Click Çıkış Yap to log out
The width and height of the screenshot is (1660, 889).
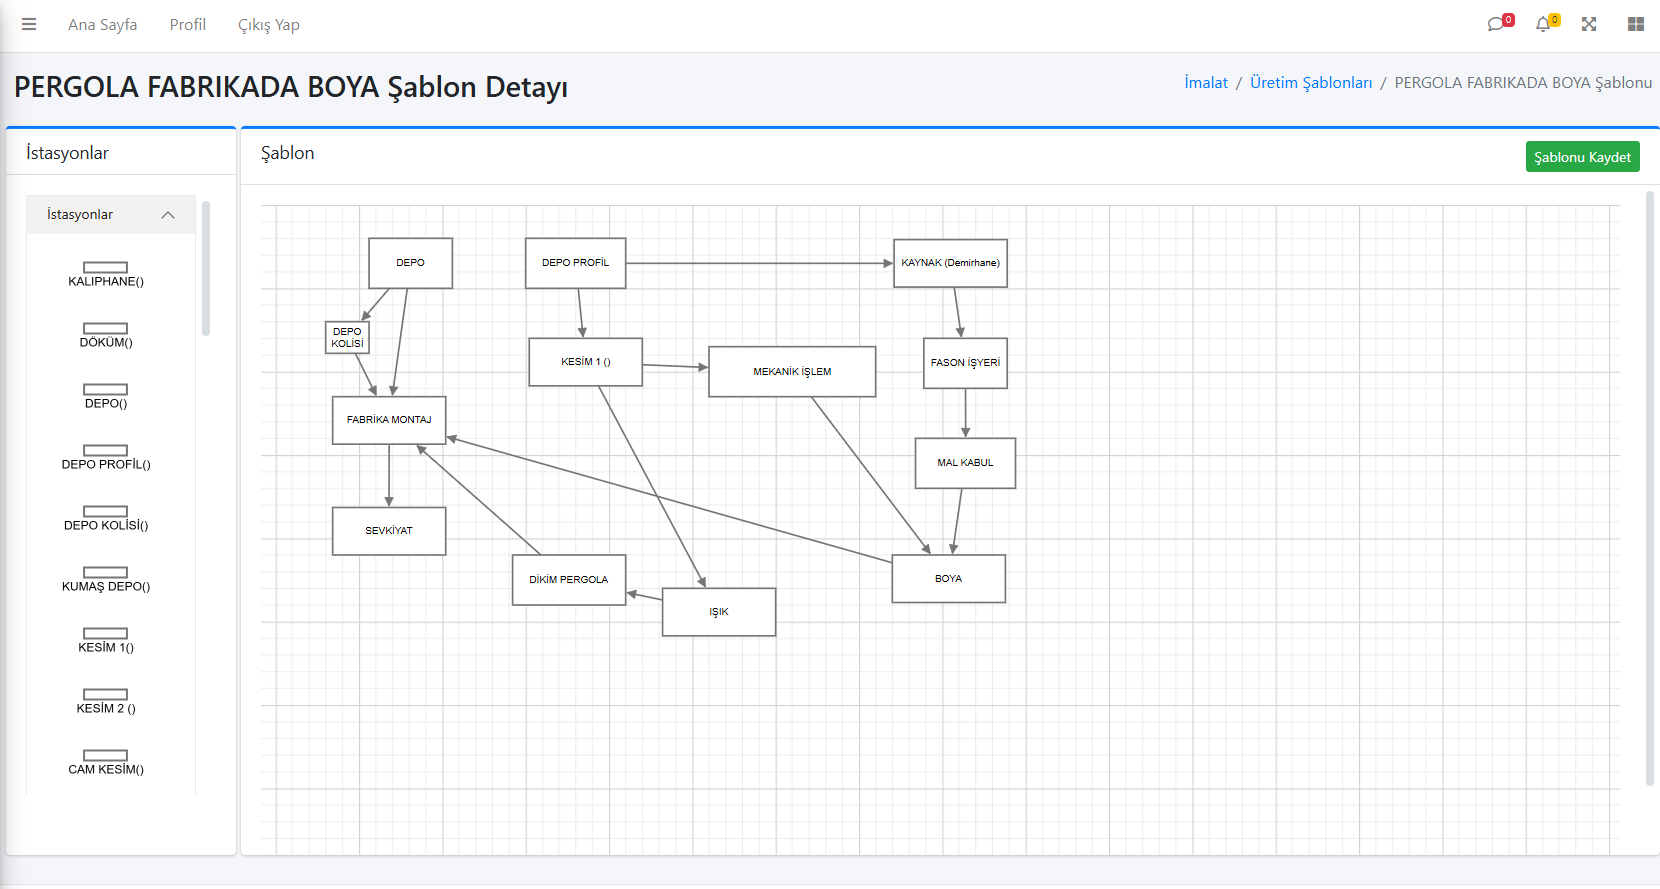268,25
